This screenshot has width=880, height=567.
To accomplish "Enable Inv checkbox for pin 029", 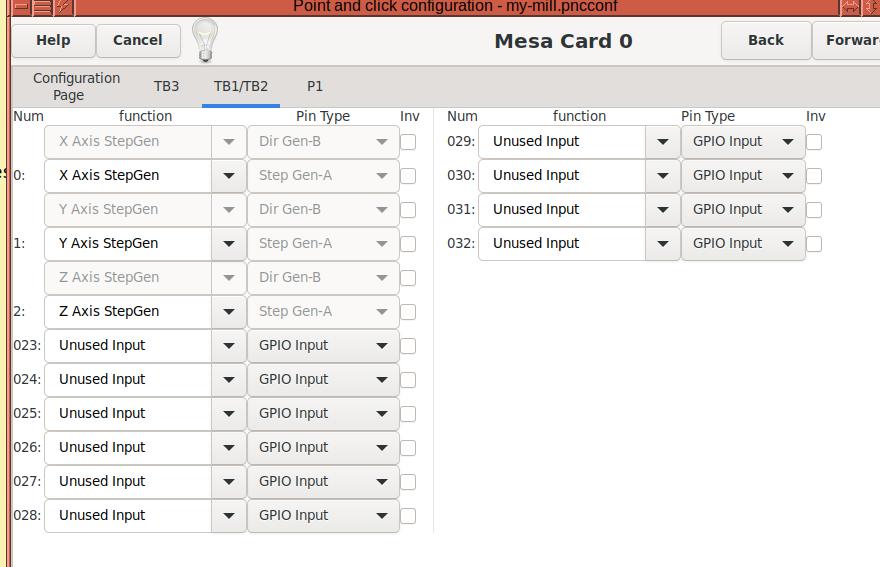I will click(x=814, y=143).
